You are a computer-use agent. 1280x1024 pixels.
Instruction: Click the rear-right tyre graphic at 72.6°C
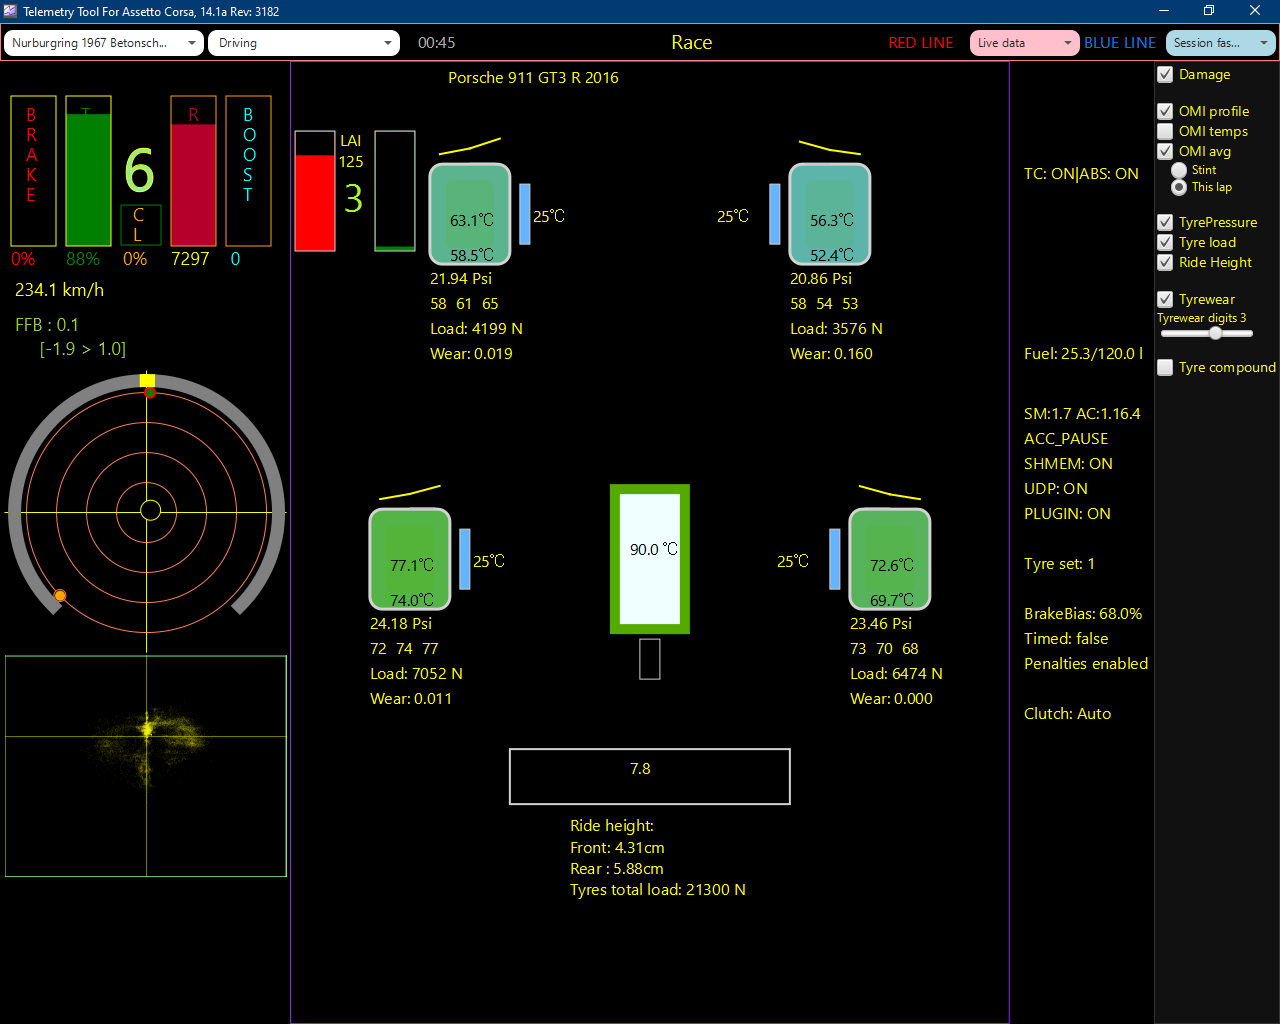click(890, 559)
